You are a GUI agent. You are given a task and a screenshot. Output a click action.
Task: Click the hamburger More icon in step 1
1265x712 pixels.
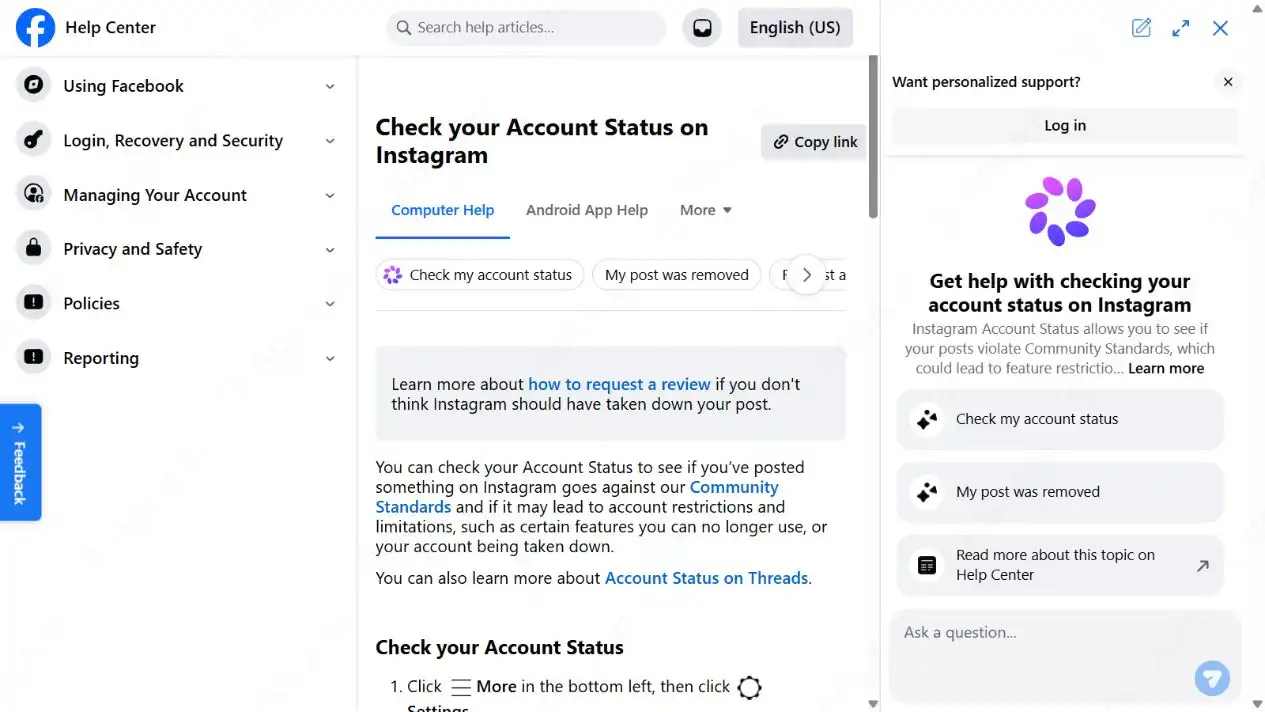coord(460,687)
